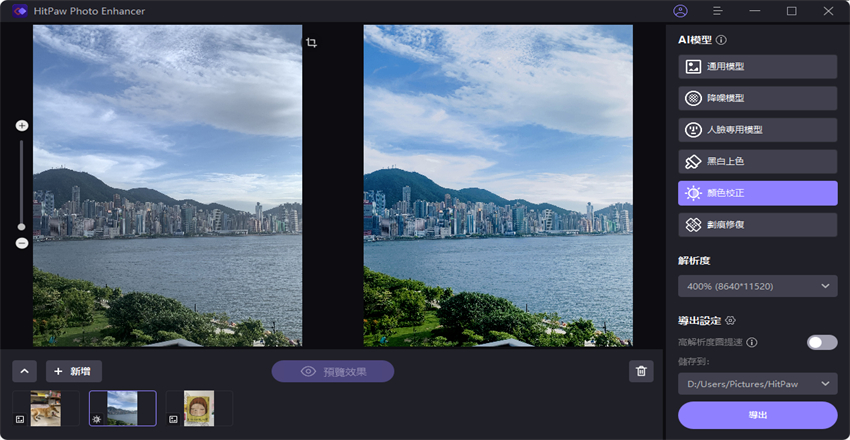Click the crop tool icon
This screenshot has width=850, height=440.
coord(312,43)
